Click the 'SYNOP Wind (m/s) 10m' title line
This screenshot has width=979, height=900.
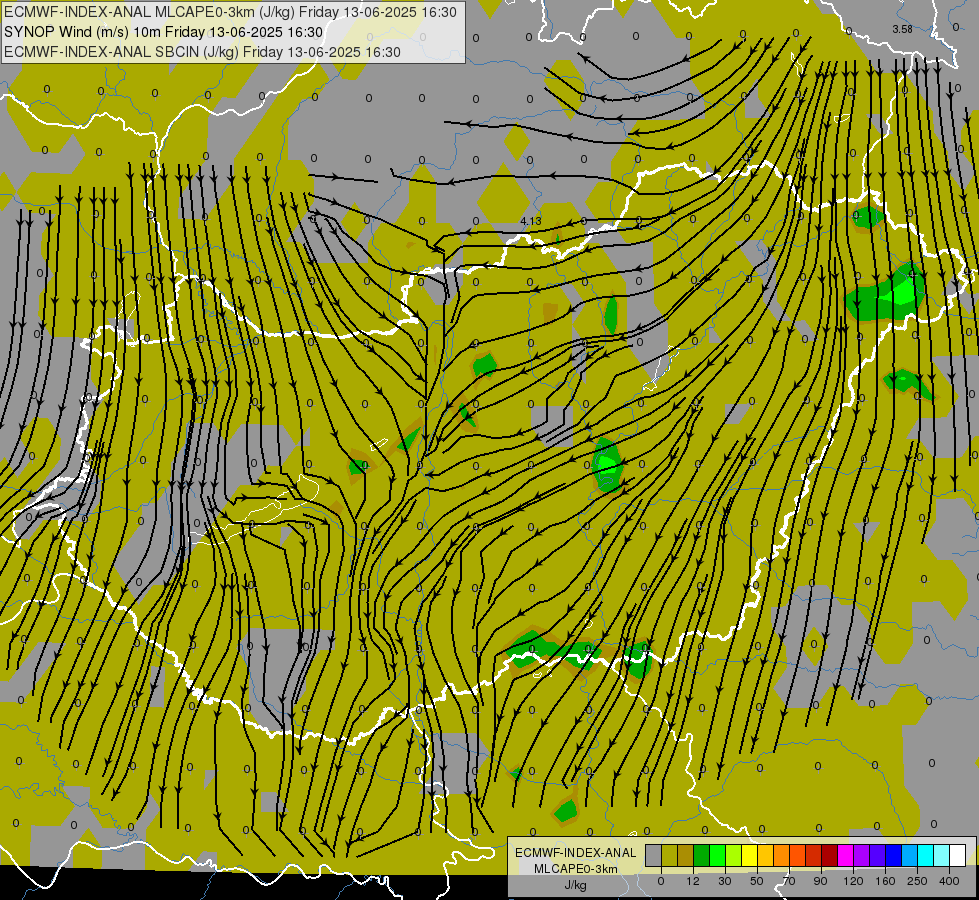pyautogui.click(x=164, y=32)
